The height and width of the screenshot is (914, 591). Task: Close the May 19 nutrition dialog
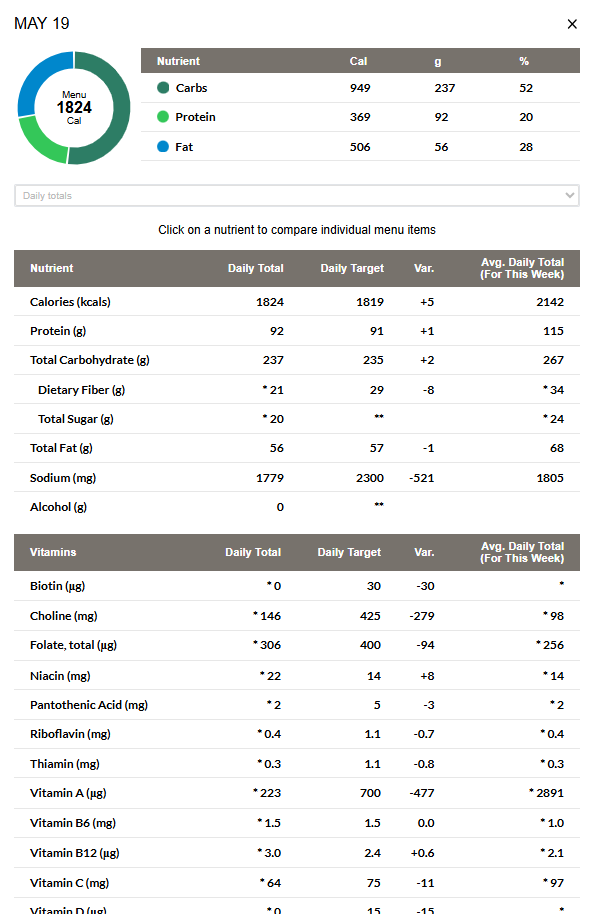[572, 24]
